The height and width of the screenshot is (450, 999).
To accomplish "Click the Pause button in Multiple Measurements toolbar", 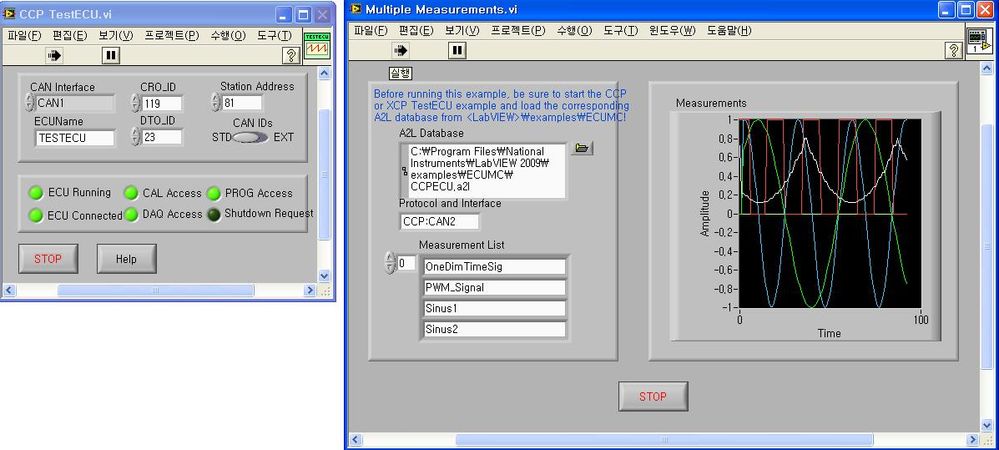I will coord(457,50).
